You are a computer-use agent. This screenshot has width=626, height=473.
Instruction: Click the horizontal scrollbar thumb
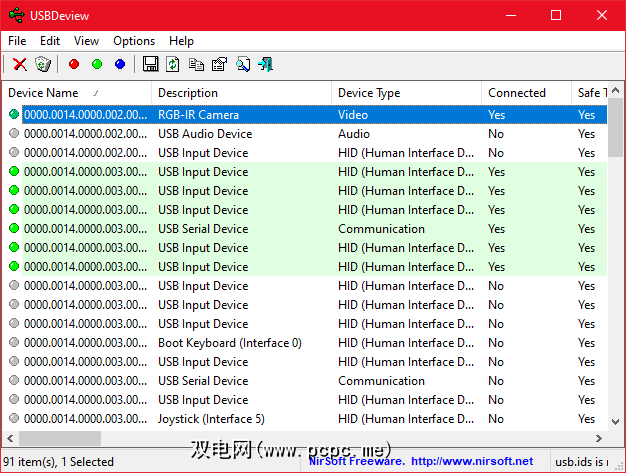60,438
